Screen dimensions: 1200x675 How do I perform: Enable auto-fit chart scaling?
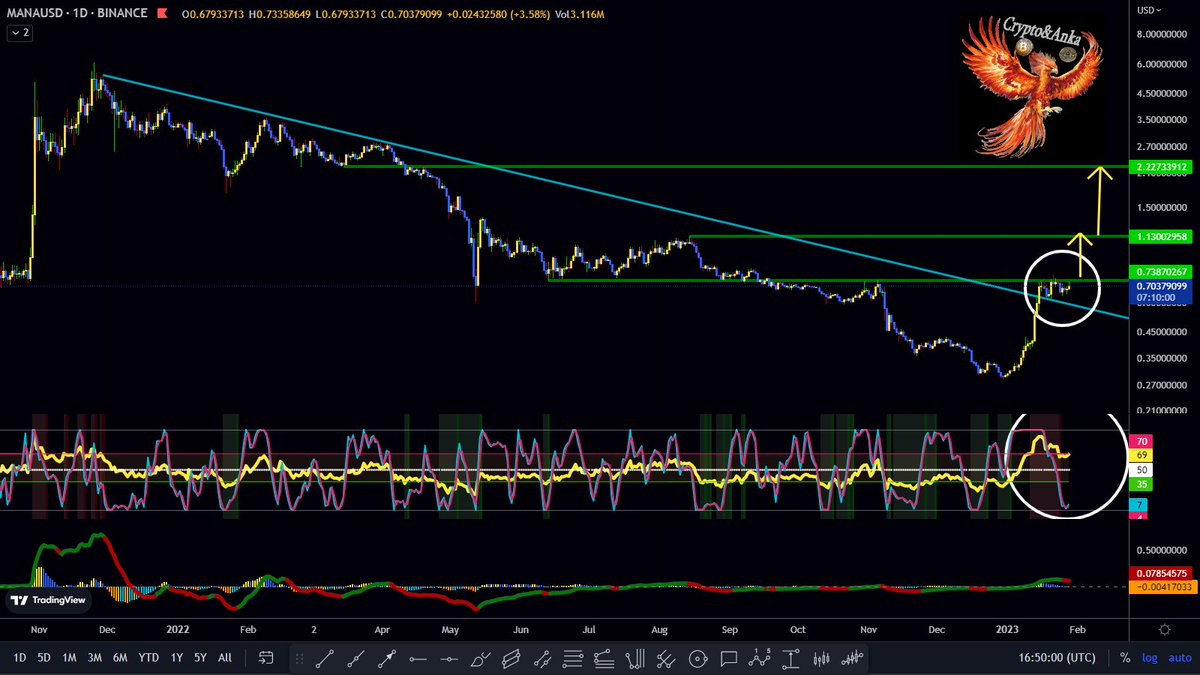coord(1180,658)
